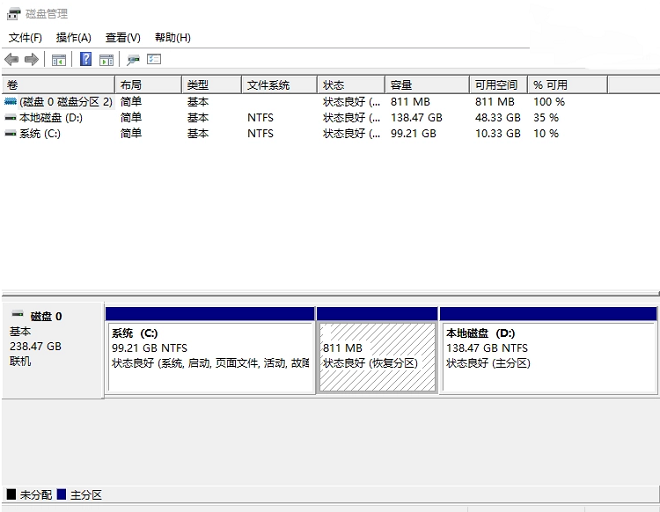Click the properties checklist toolbar icon
Image resolution: width=660 pixels, height=512 pixels.
tap(154, 60)
